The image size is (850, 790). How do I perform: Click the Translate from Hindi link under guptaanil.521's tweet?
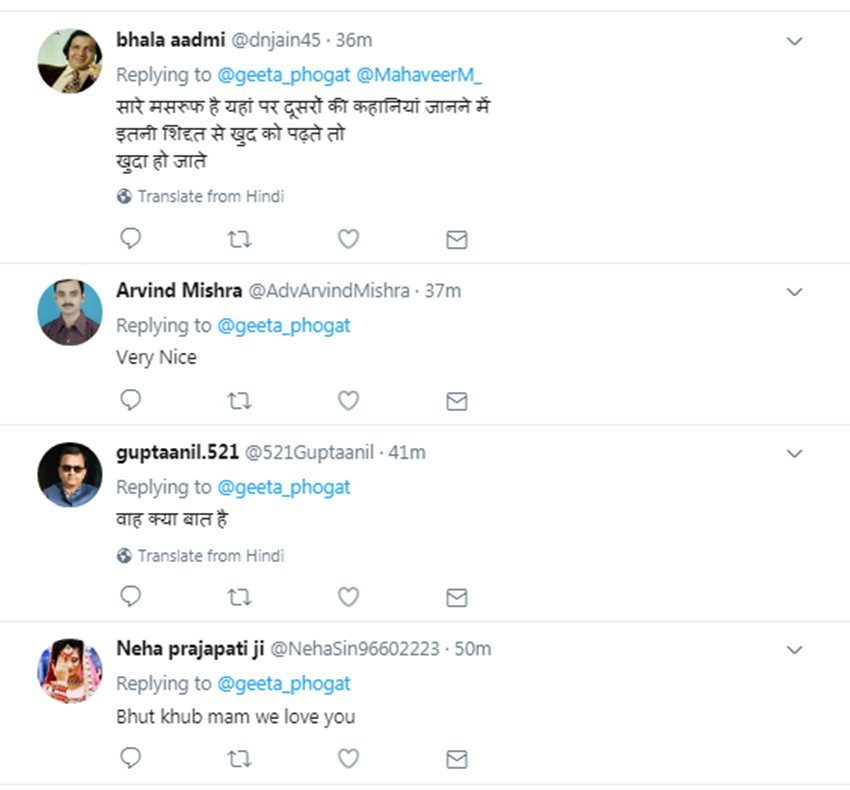210,555
